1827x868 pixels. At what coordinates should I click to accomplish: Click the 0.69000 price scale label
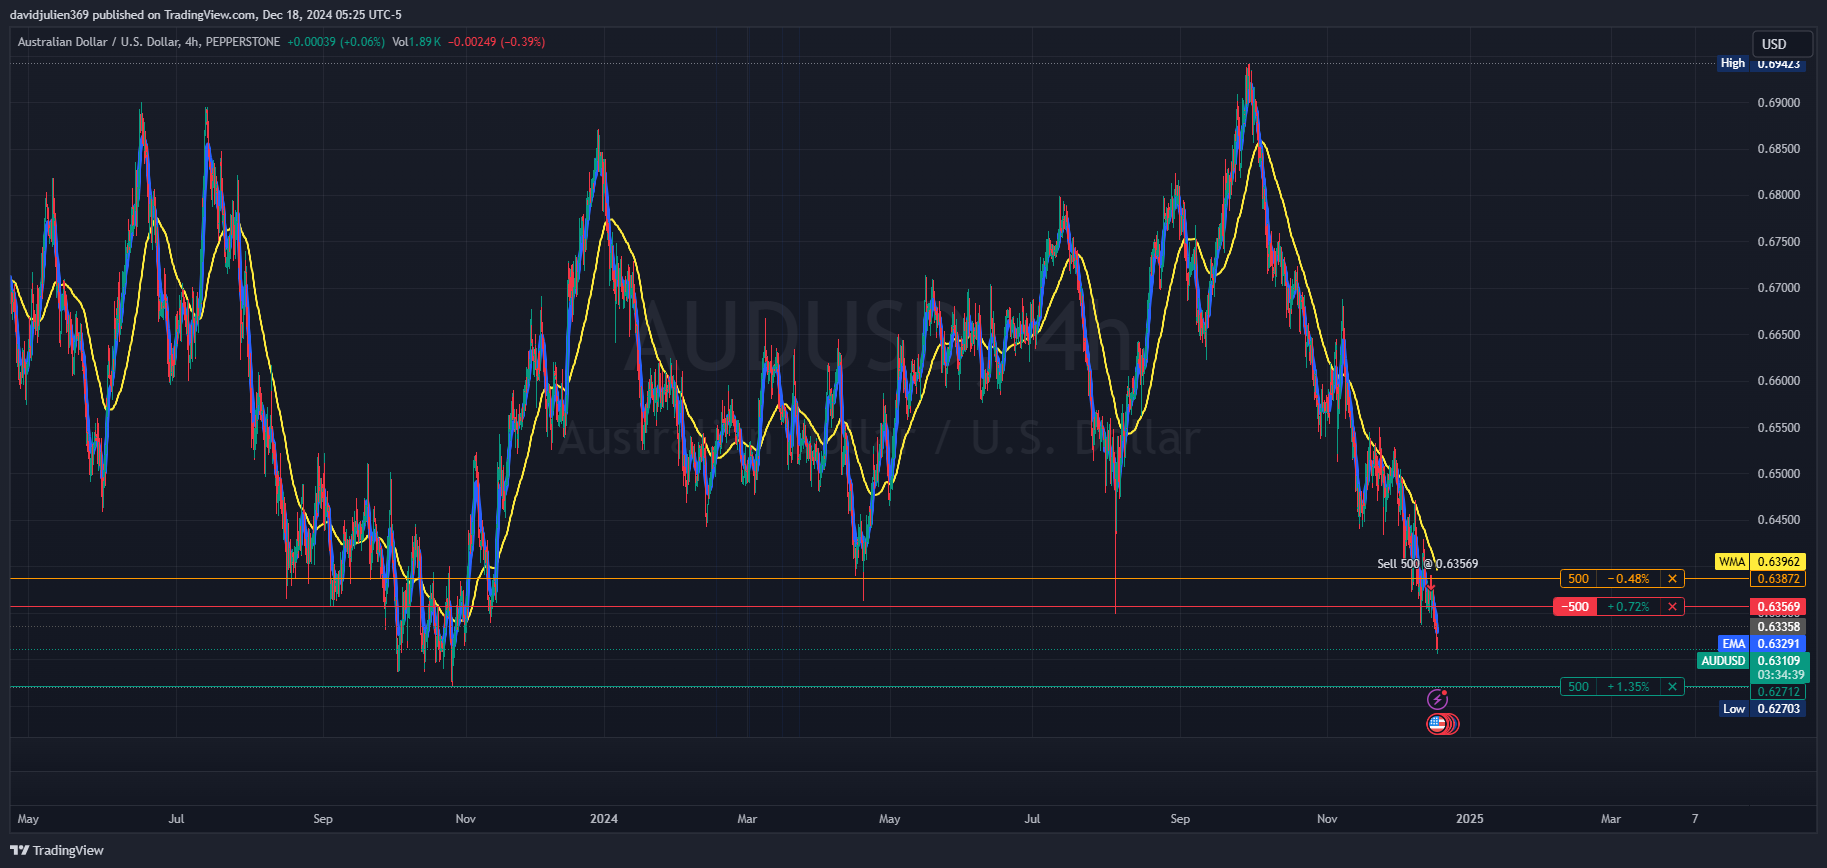1778,103
